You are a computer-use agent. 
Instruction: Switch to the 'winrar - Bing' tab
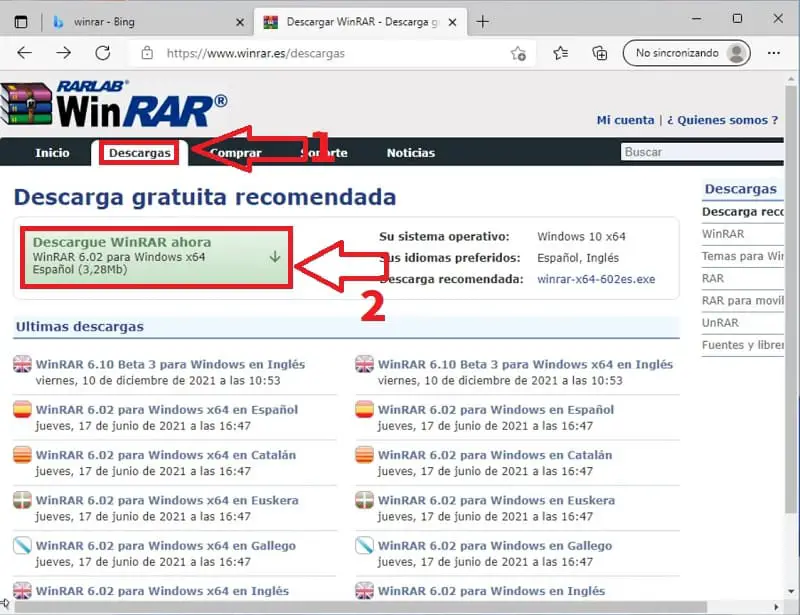click(x=148, y=22)
